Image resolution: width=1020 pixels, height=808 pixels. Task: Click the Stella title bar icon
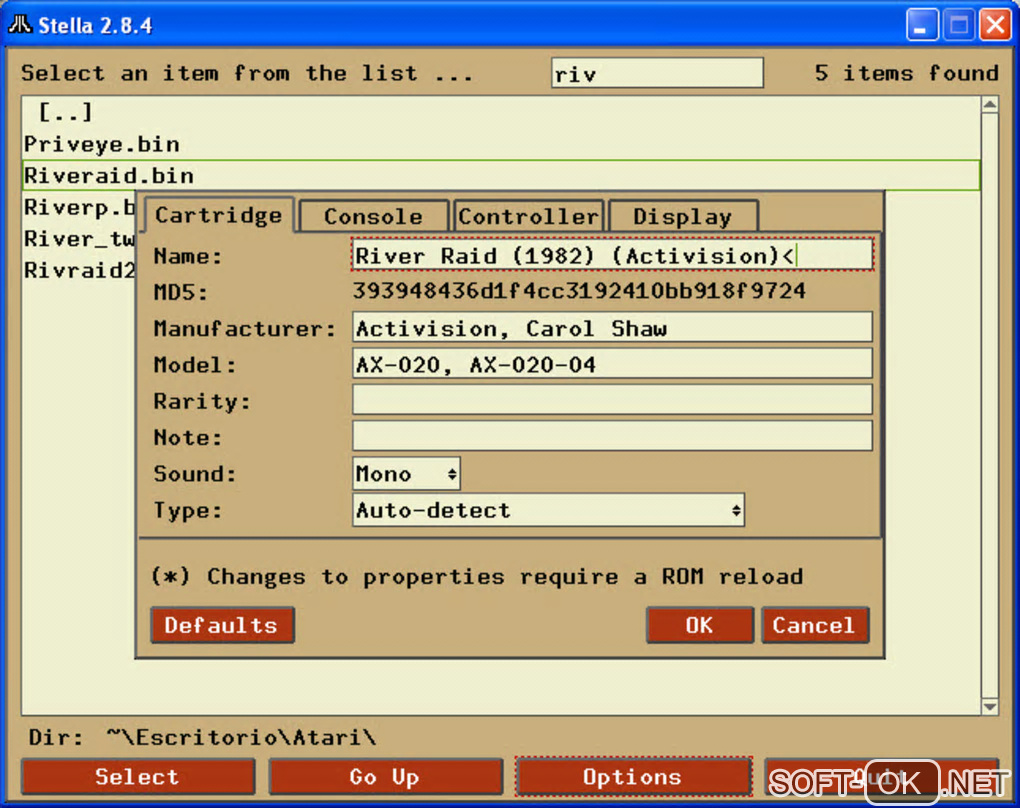click(20, 25)
